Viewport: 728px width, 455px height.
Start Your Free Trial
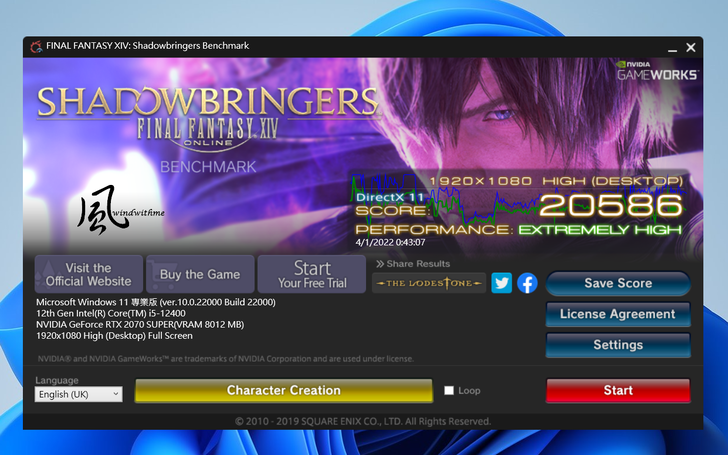click(x=312, y=274)
